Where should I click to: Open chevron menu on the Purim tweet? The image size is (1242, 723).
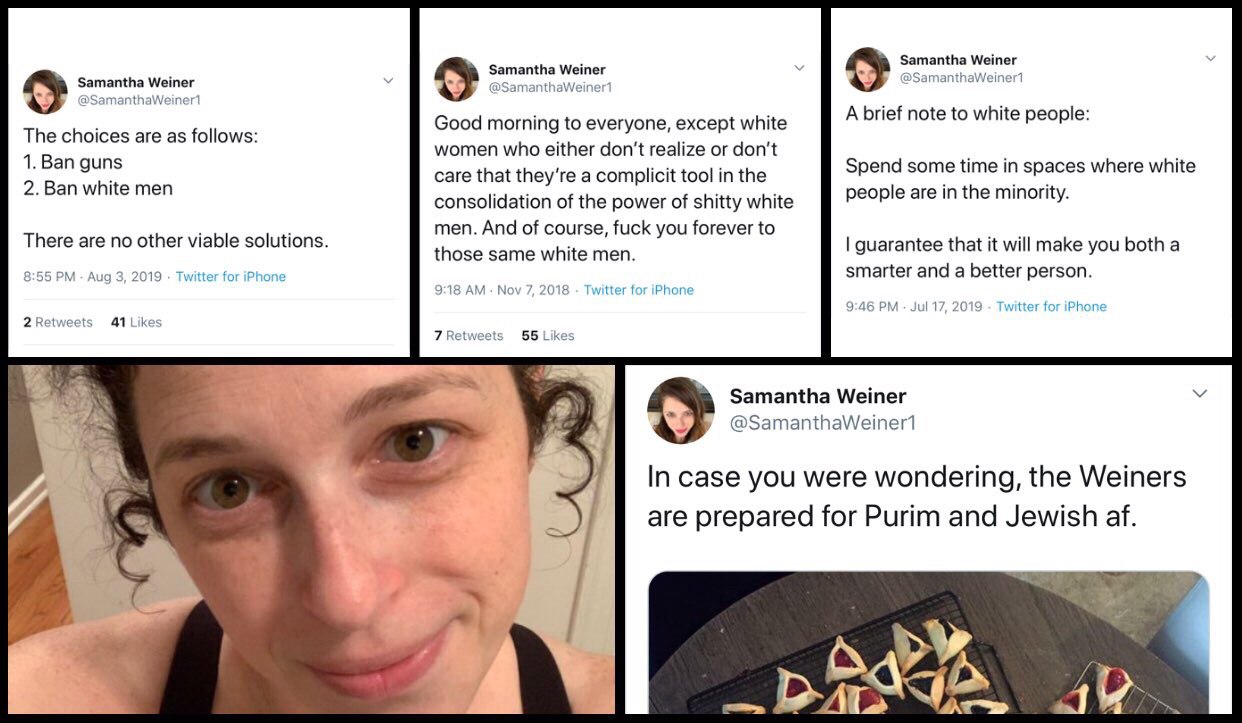click(1200, 394)
